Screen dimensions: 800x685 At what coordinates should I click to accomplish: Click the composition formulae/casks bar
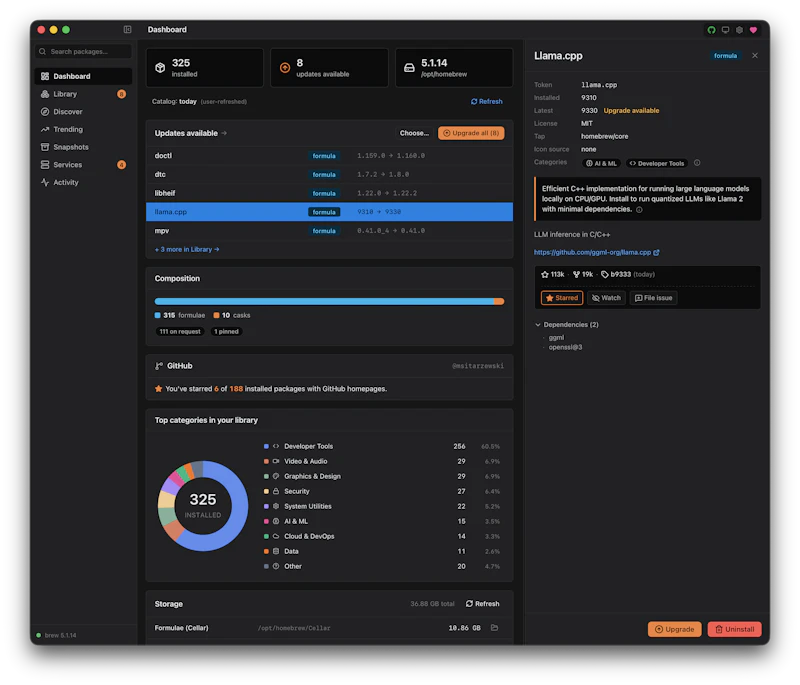pyautogui.click(x=329, y=301)
